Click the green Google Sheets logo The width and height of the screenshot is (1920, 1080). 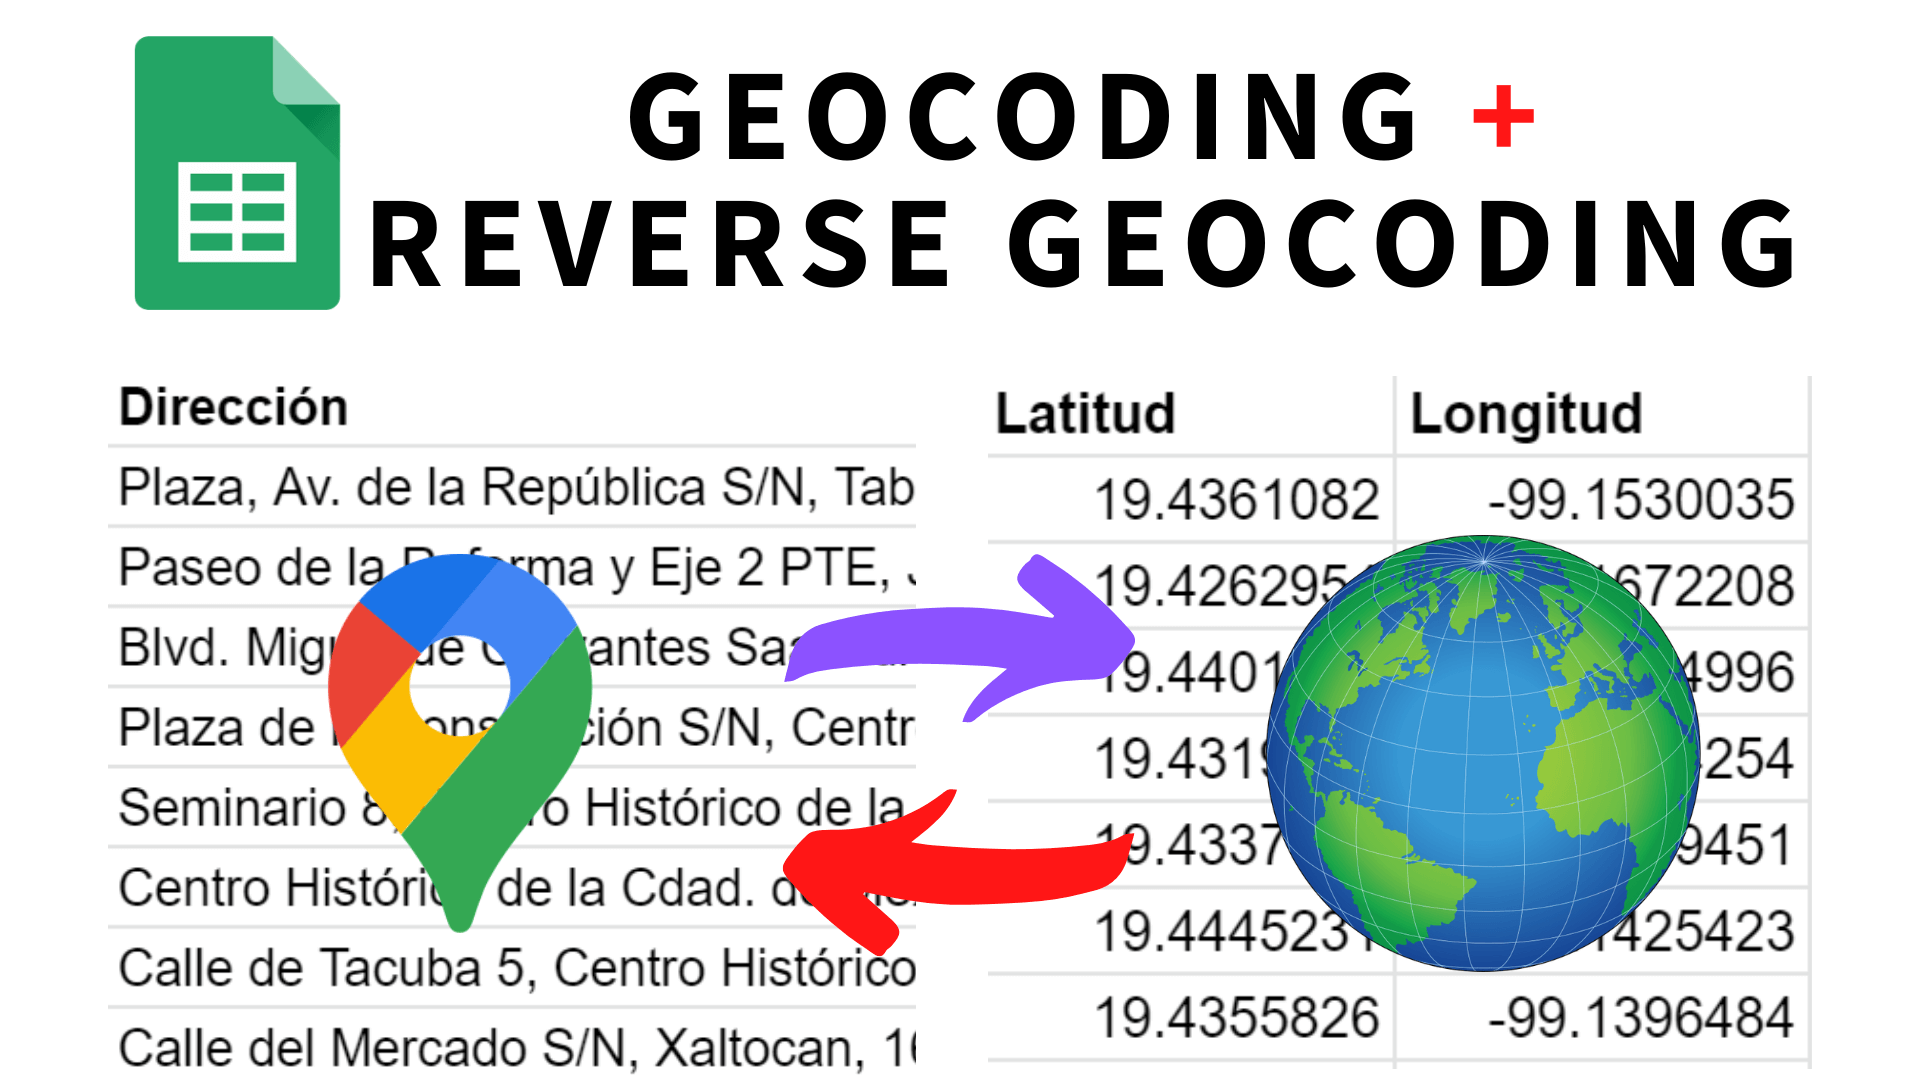tap(237, 173)
